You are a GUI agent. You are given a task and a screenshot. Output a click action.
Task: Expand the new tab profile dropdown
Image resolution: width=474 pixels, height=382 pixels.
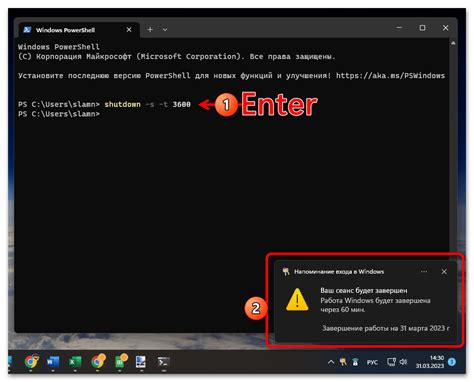click(165, 30)
